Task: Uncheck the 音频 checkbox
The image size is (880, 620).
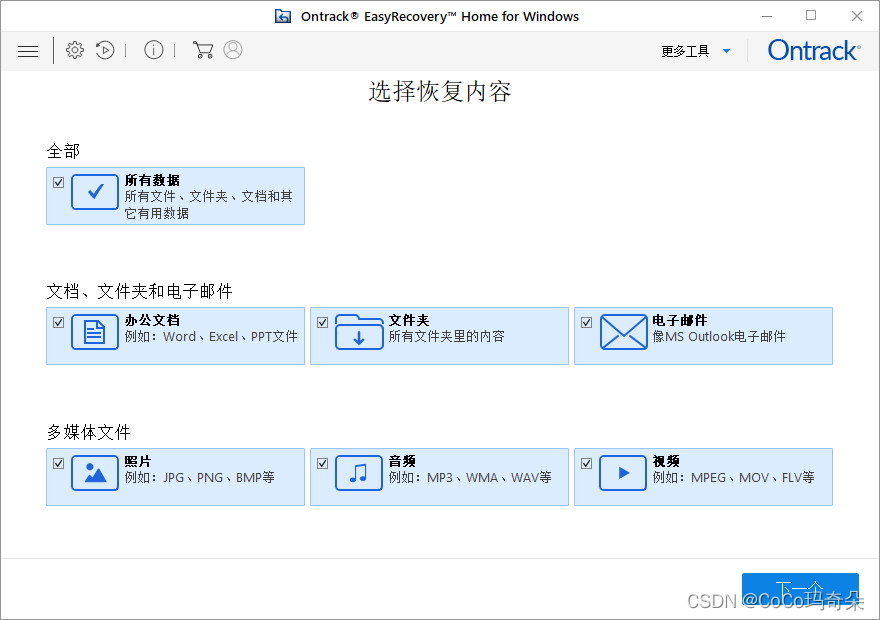Action: coord(322,462)
